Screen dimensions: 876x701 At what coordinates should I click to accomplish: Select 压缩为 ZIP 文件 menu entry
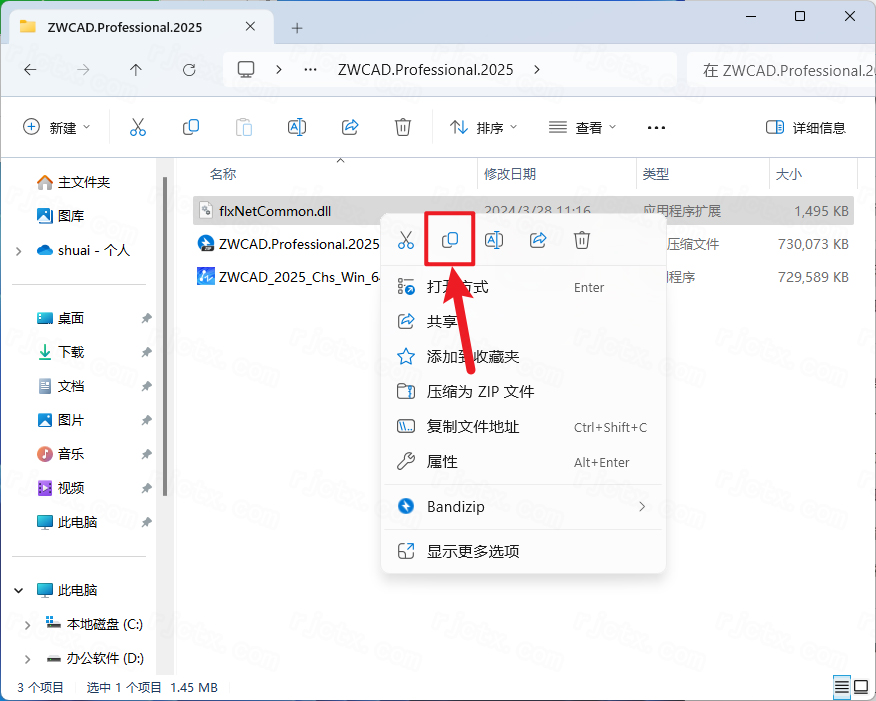480,391
